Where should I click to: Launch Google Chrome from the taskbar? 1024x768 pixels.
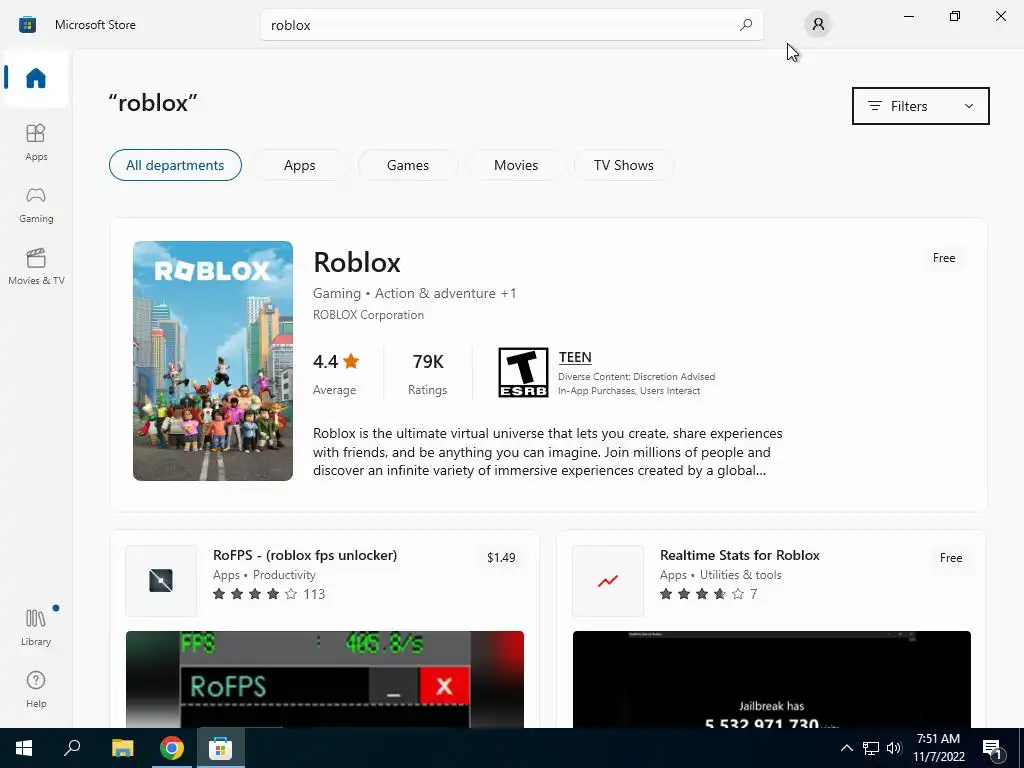(172, 748)
